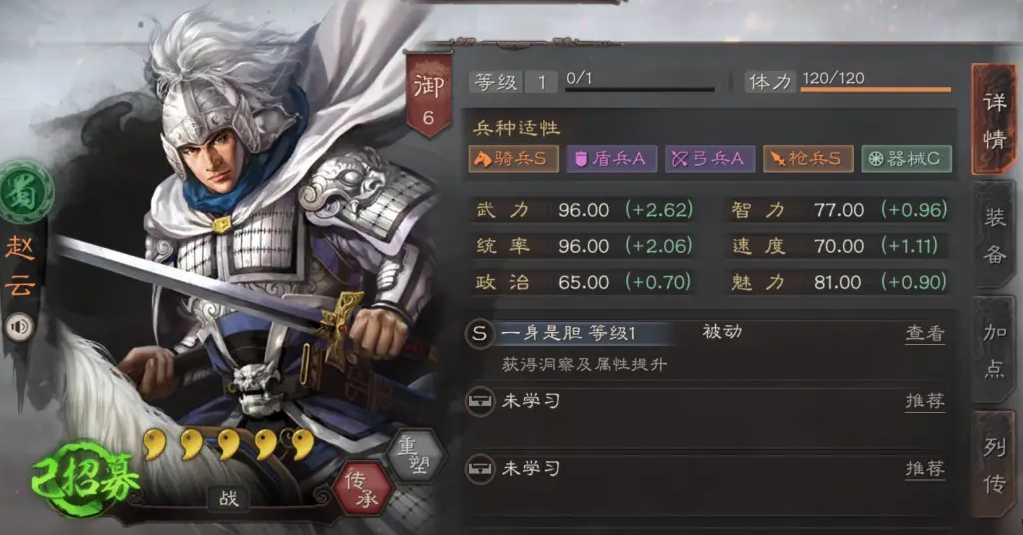The width and height of the screenshot is (1023, 535).
Task: Open the 加点 attribute points tab
Action: (x=994, y=350)
